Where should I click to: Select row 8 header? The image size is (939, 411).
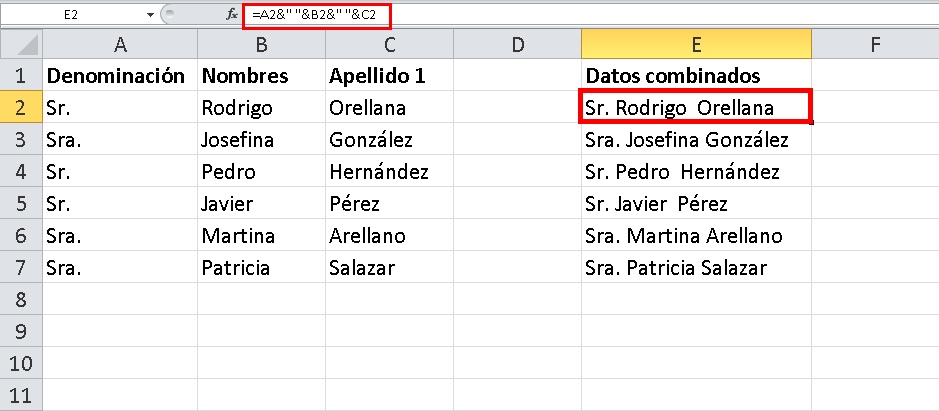[21, 300]
